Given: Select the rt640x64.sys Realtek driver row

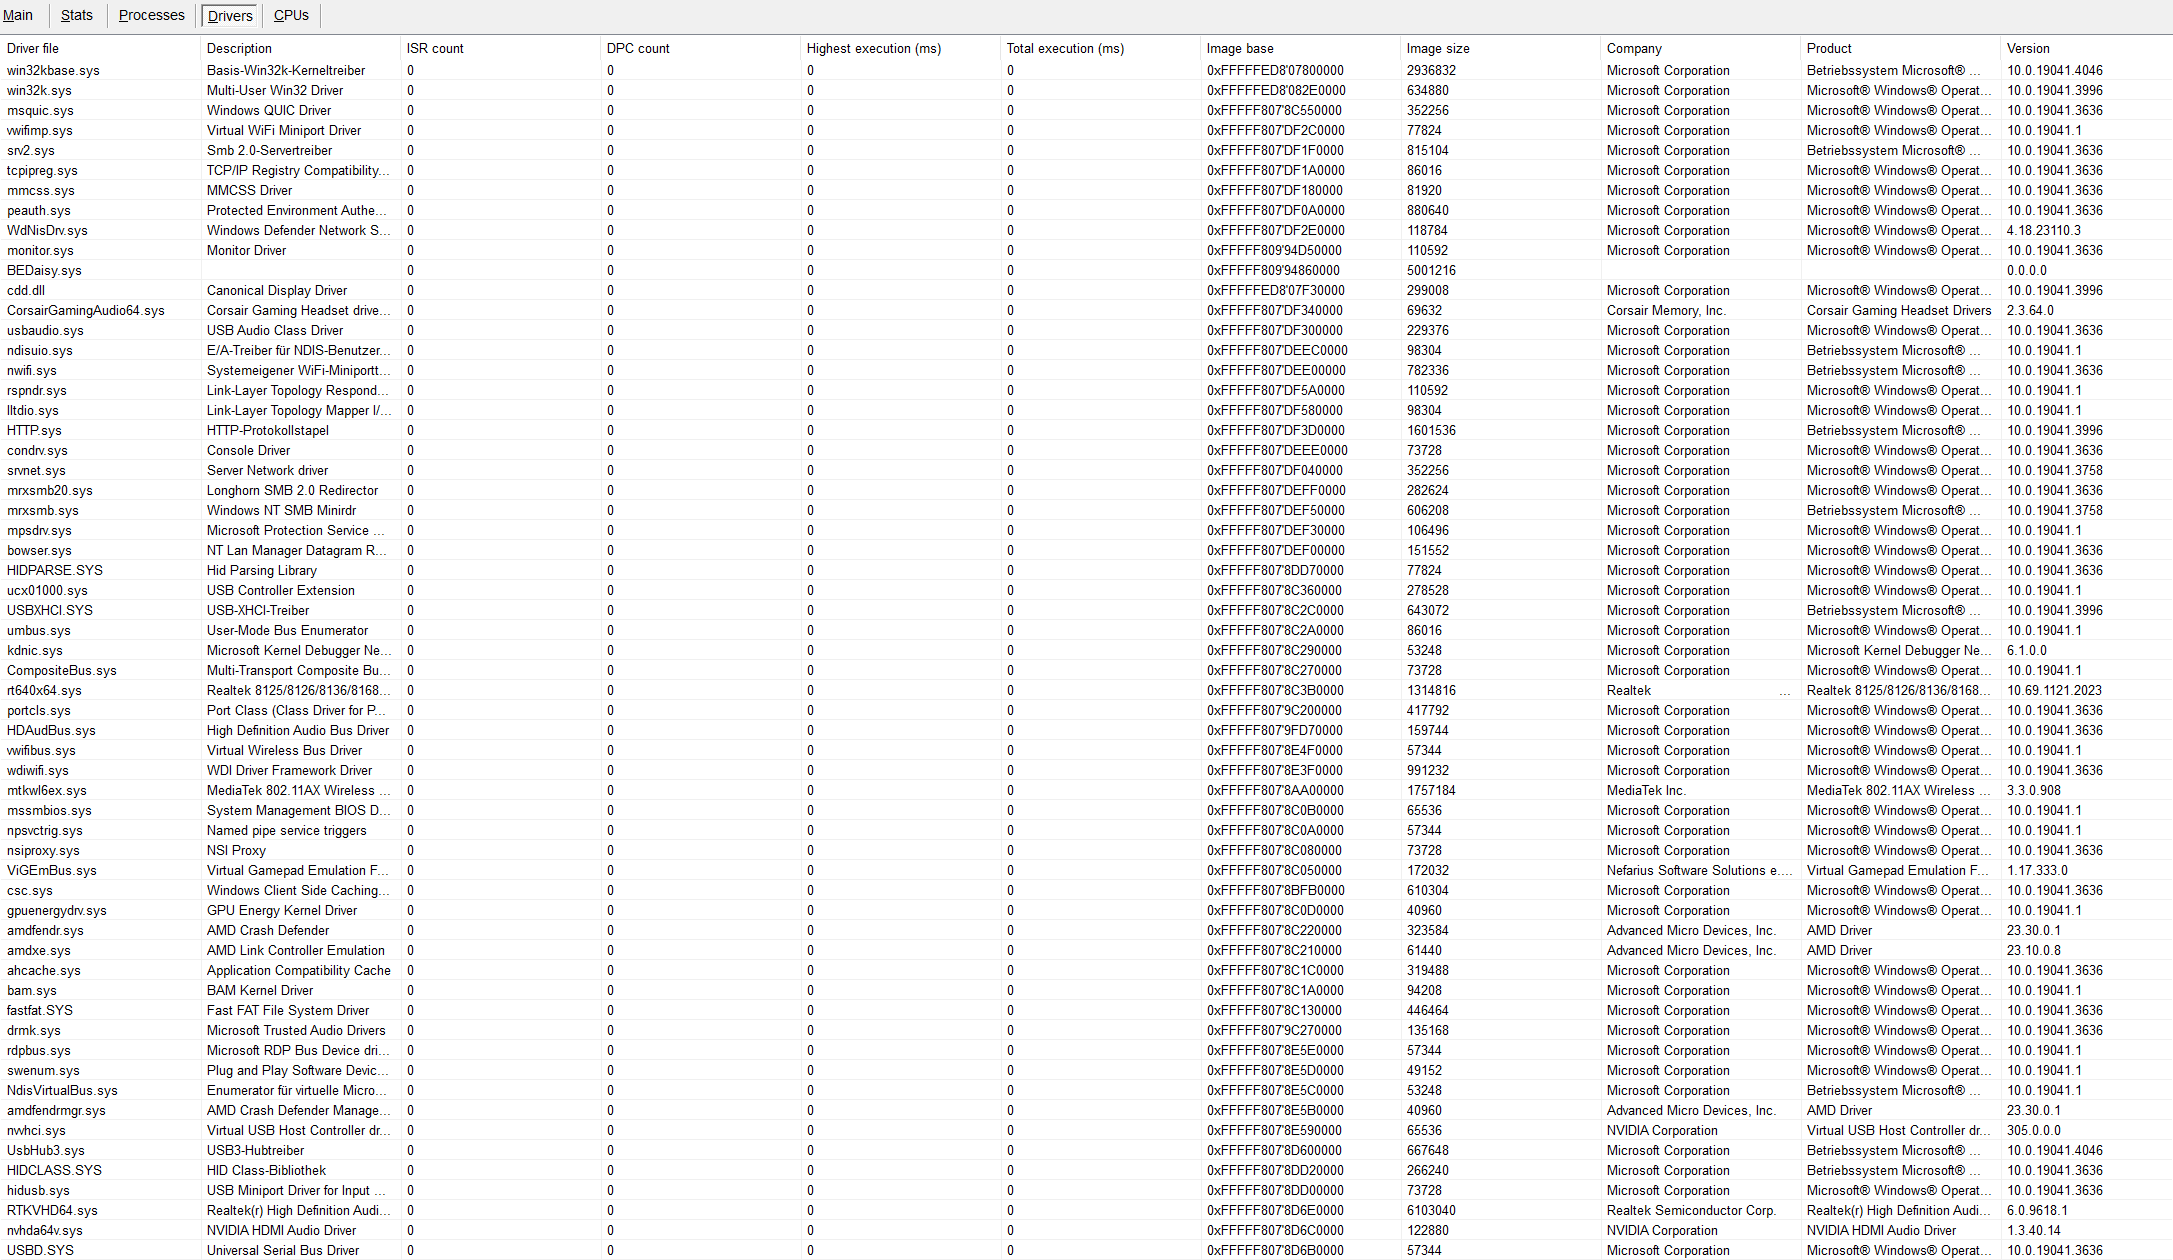Looking at the screenshot, I should [44, 690].
